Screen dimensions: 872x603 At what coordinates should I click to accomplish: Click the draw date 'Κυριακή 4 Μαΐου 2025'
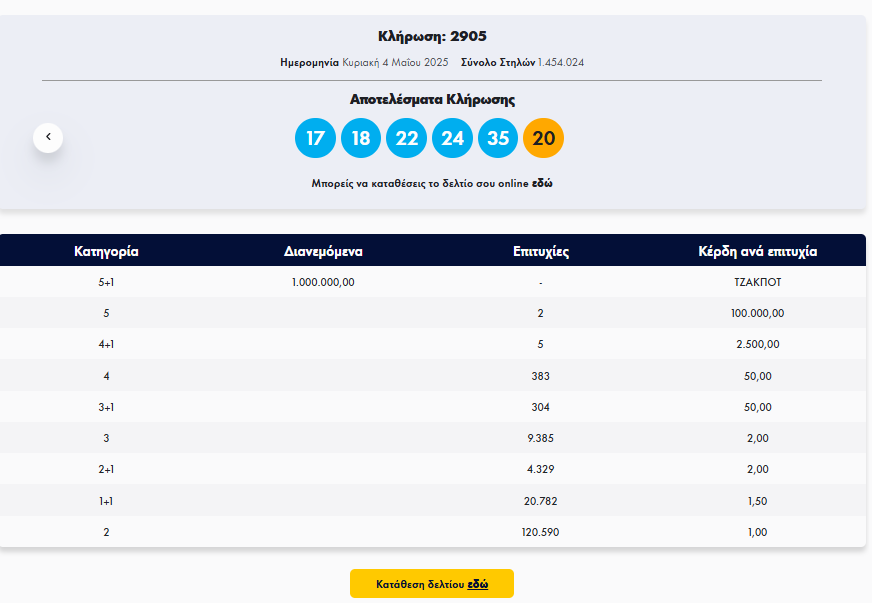395,62
